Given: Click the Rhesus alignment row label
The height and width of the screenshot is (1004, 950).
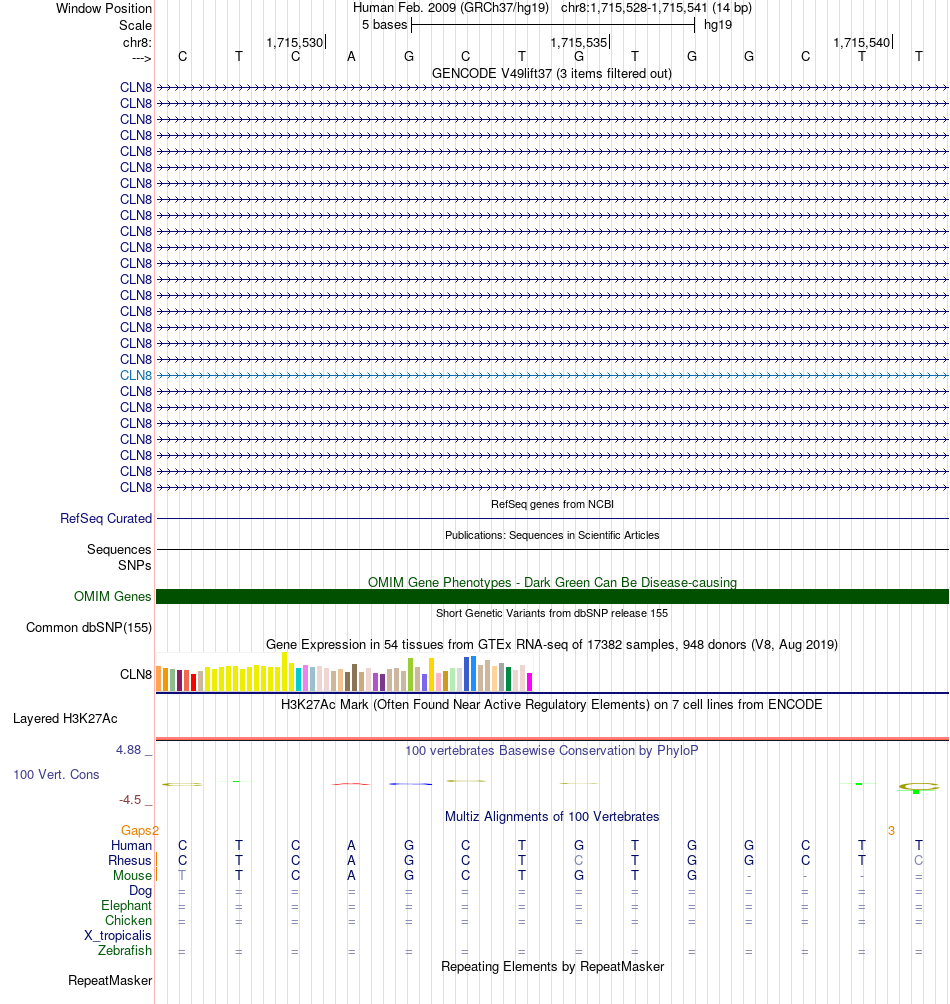Looking at the screenshot, I should pyautogui.click(x=130, y=861).
